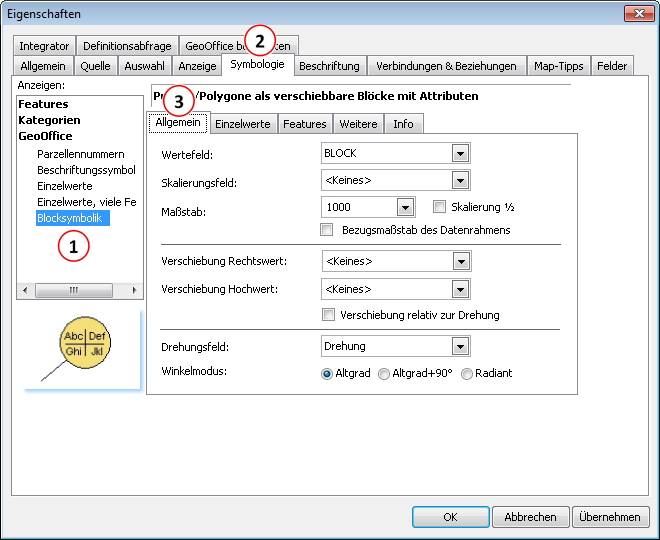Open the Einzelwerte inner tab
The image size is (660, 540).
coord(243,124)
